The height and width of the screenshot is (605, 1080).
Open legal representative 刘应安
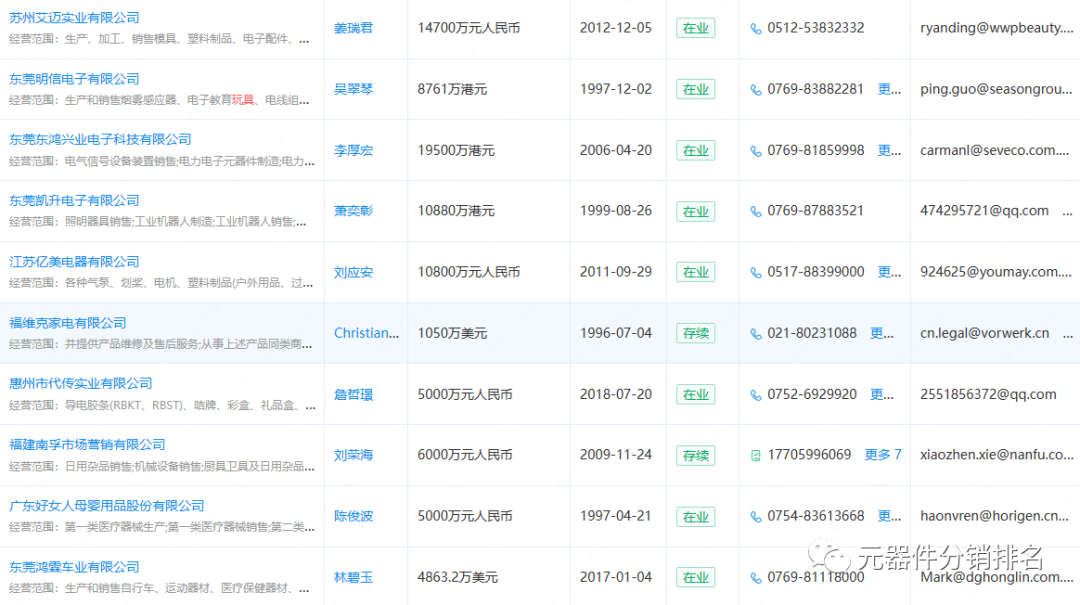[x=353, y=272]
